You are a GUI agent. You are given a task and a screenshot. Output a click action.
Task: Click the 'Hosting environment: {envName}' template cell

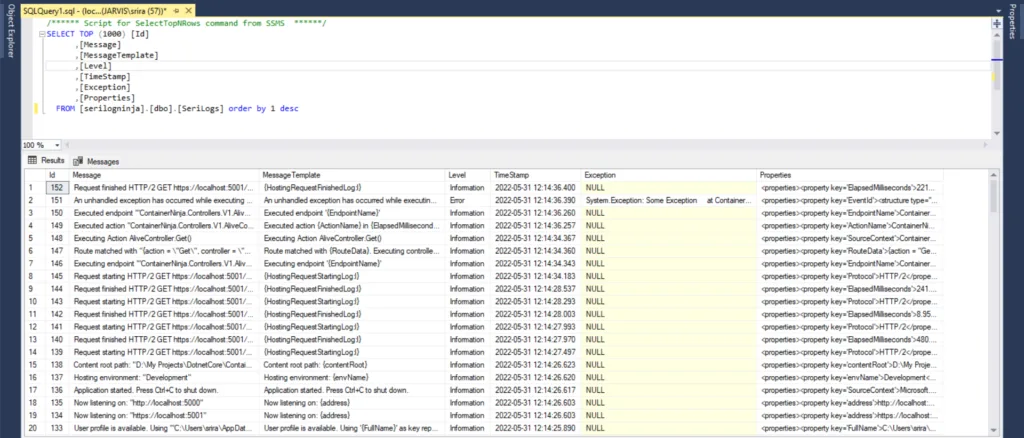tap(353, 377)
